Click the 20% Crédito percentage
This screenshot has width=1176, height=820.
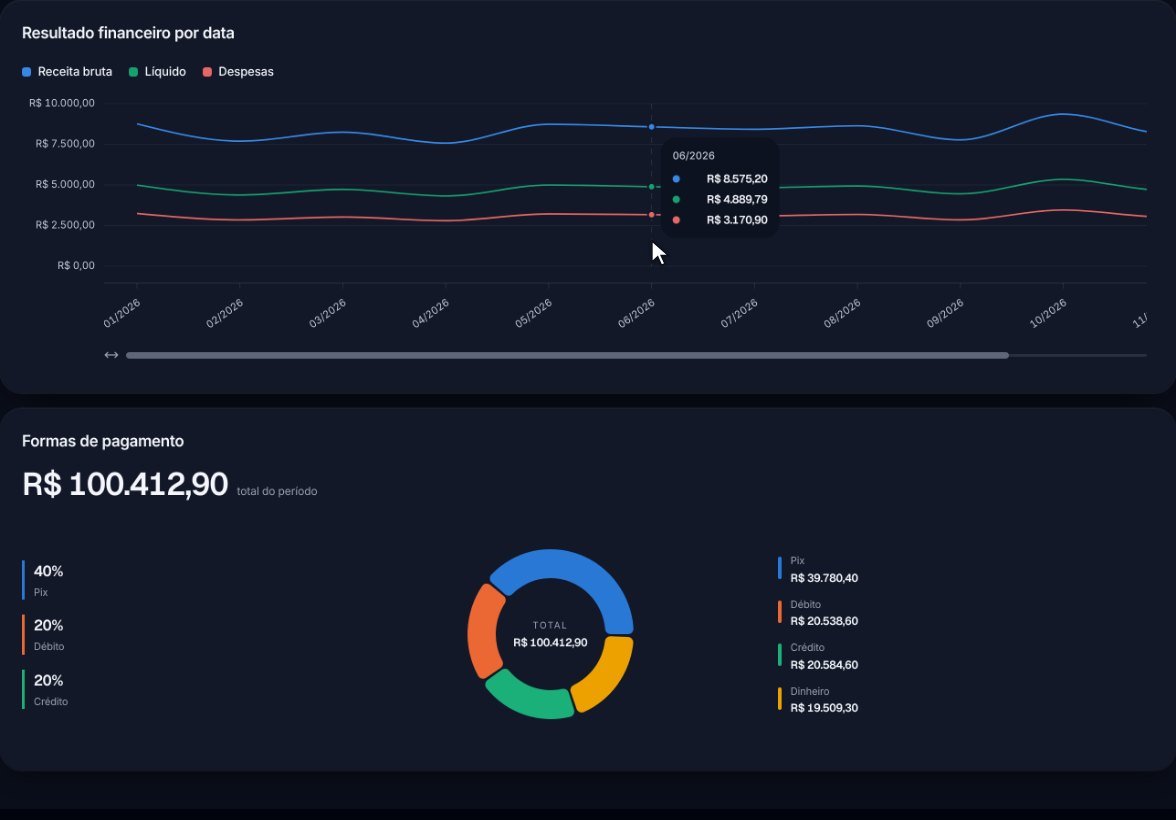[48, 680]
